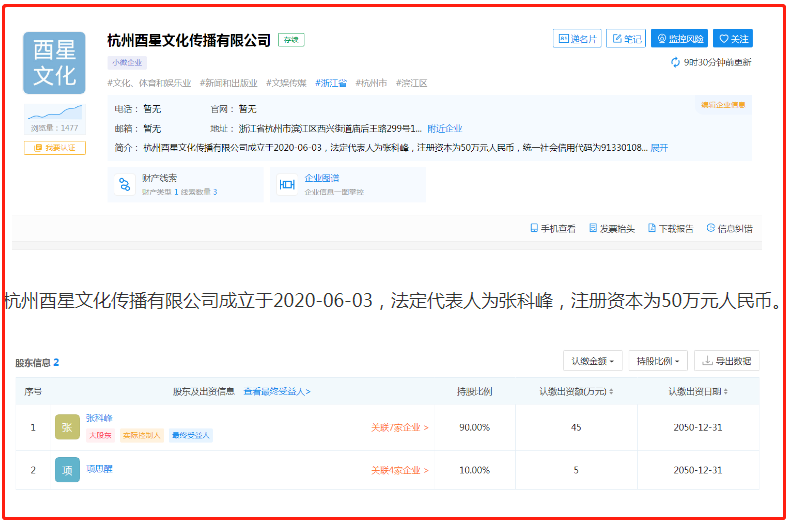Click 导出数据 export data button
This screenshot has width=787, height=521.
[x=727, y=360]
